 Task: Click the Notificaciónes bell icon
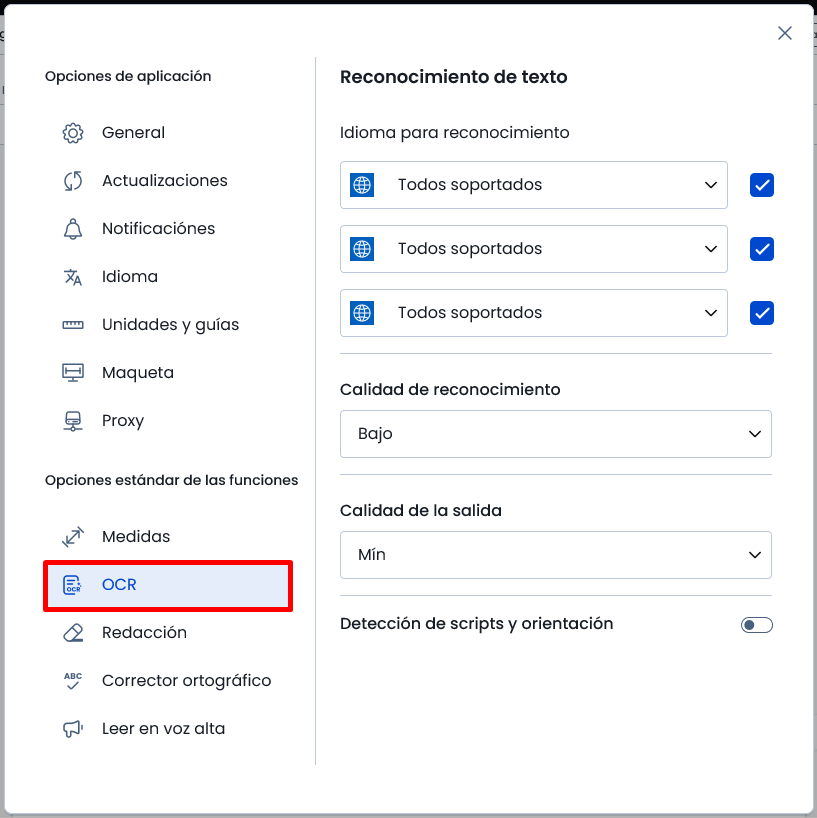(73, 229)
